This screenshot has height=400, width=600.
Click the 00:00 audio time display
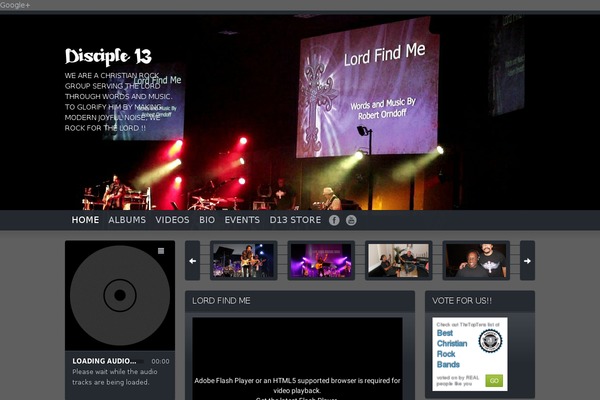[160, 361]
